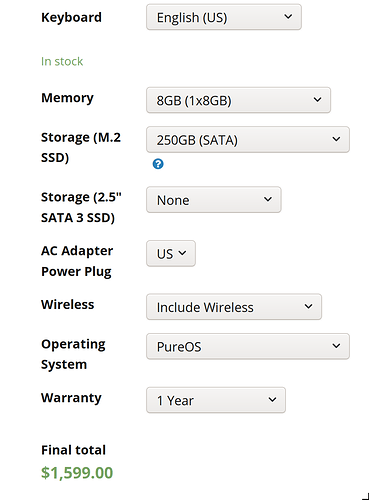Open the Keyboard dropdown showing English (US)
The height and width of the screenshot is (500, 369).
click(224, 17)
